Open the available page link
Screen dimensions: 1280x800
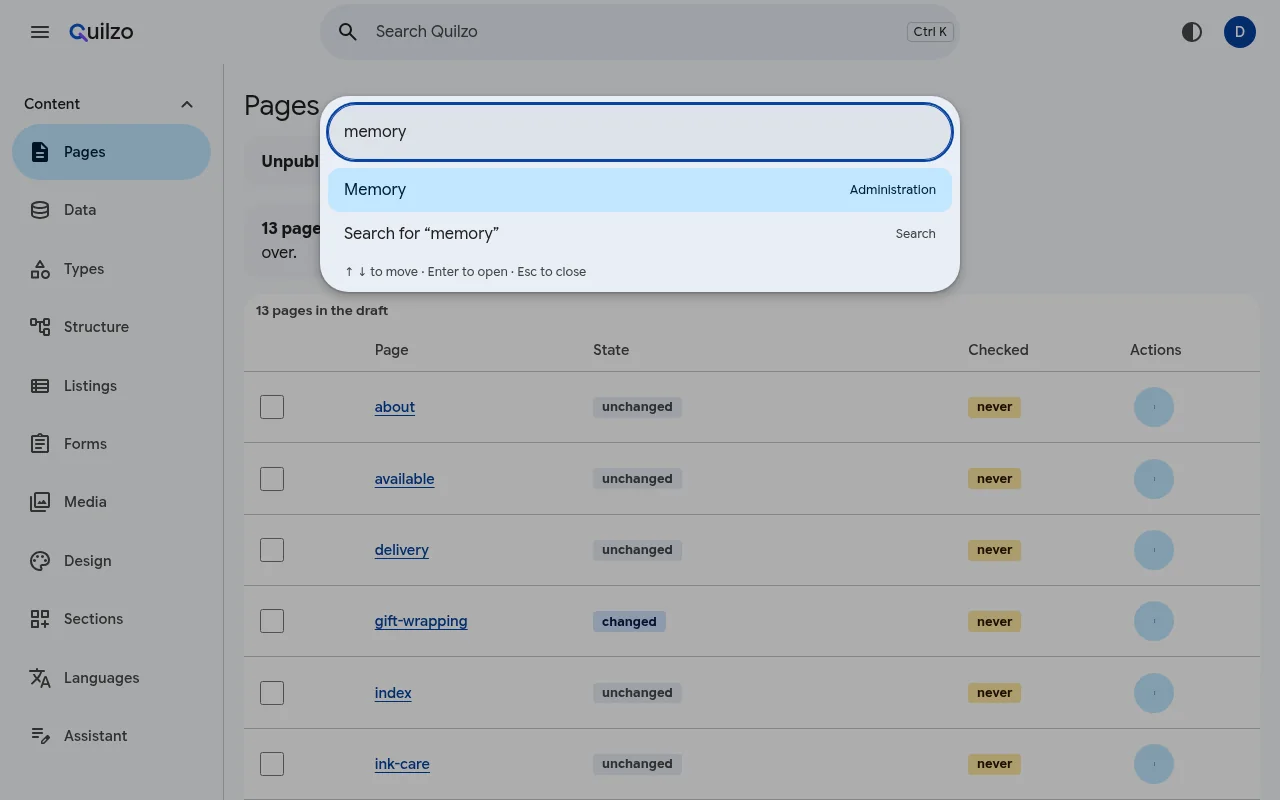tap(404, 479)
